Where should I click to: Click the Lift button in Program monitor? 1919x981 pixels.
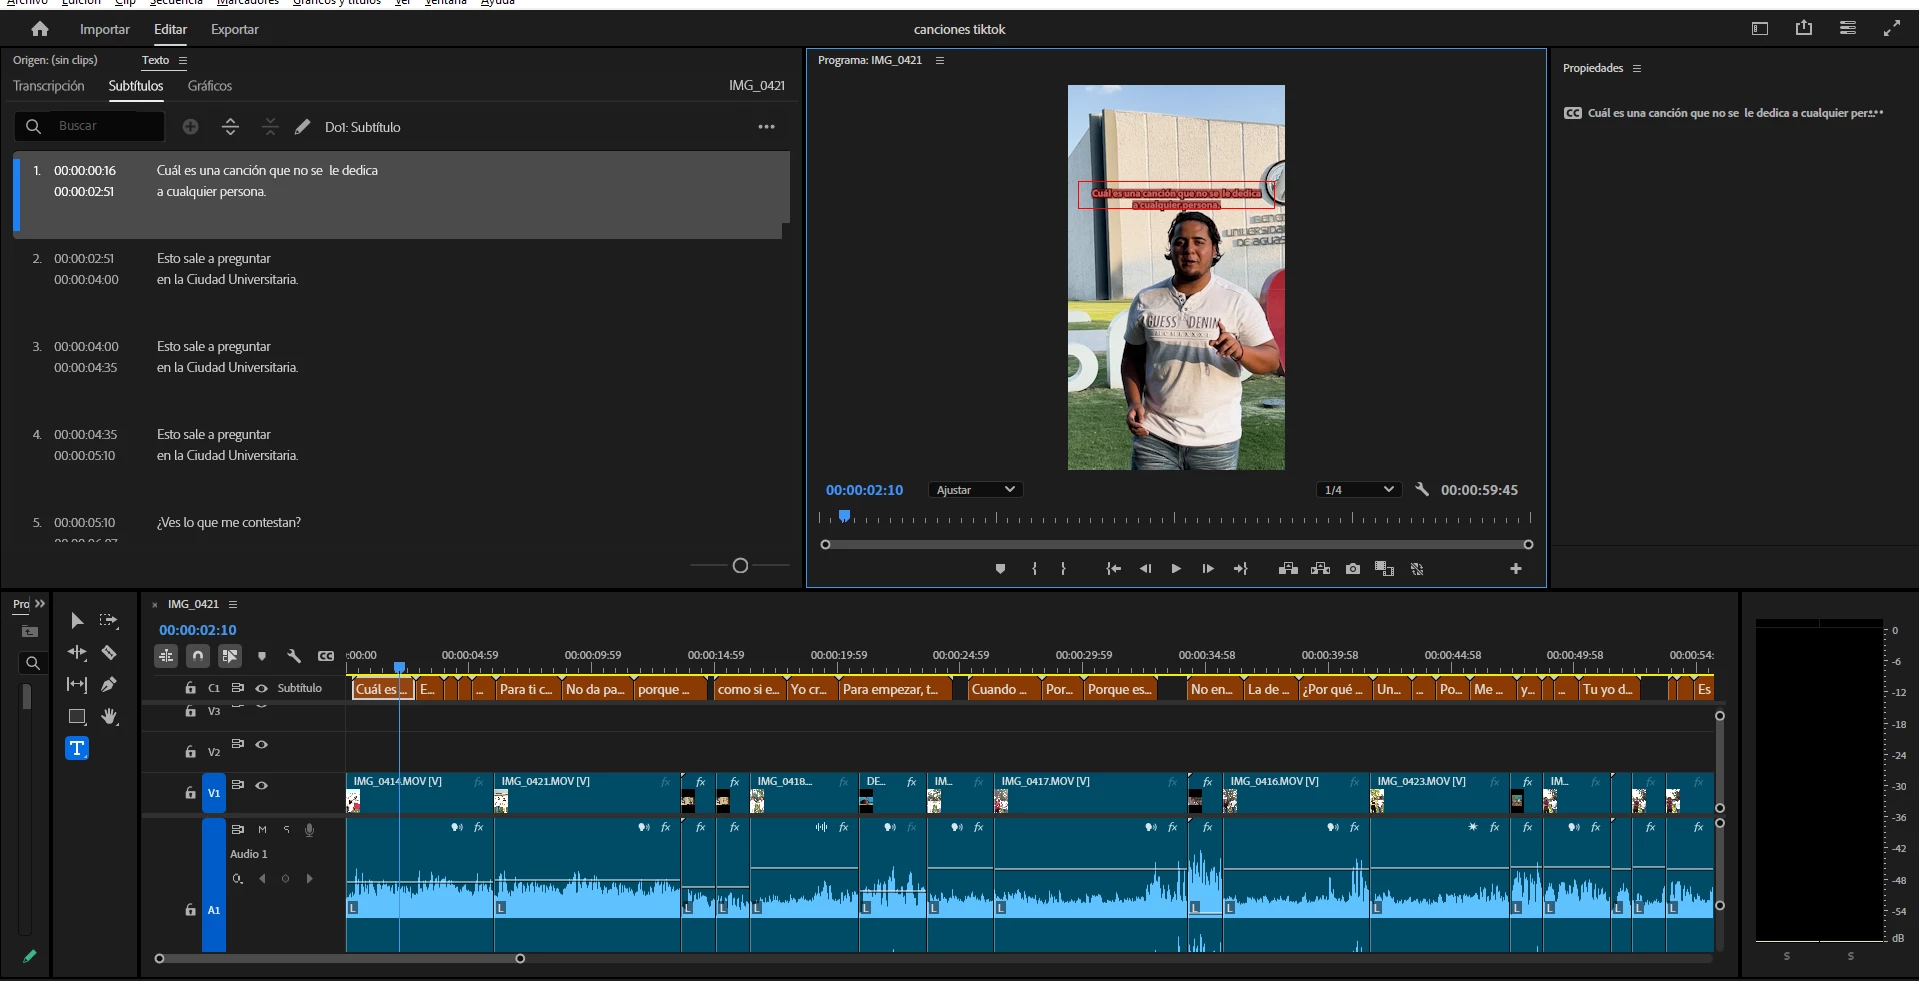point(1289,569)
